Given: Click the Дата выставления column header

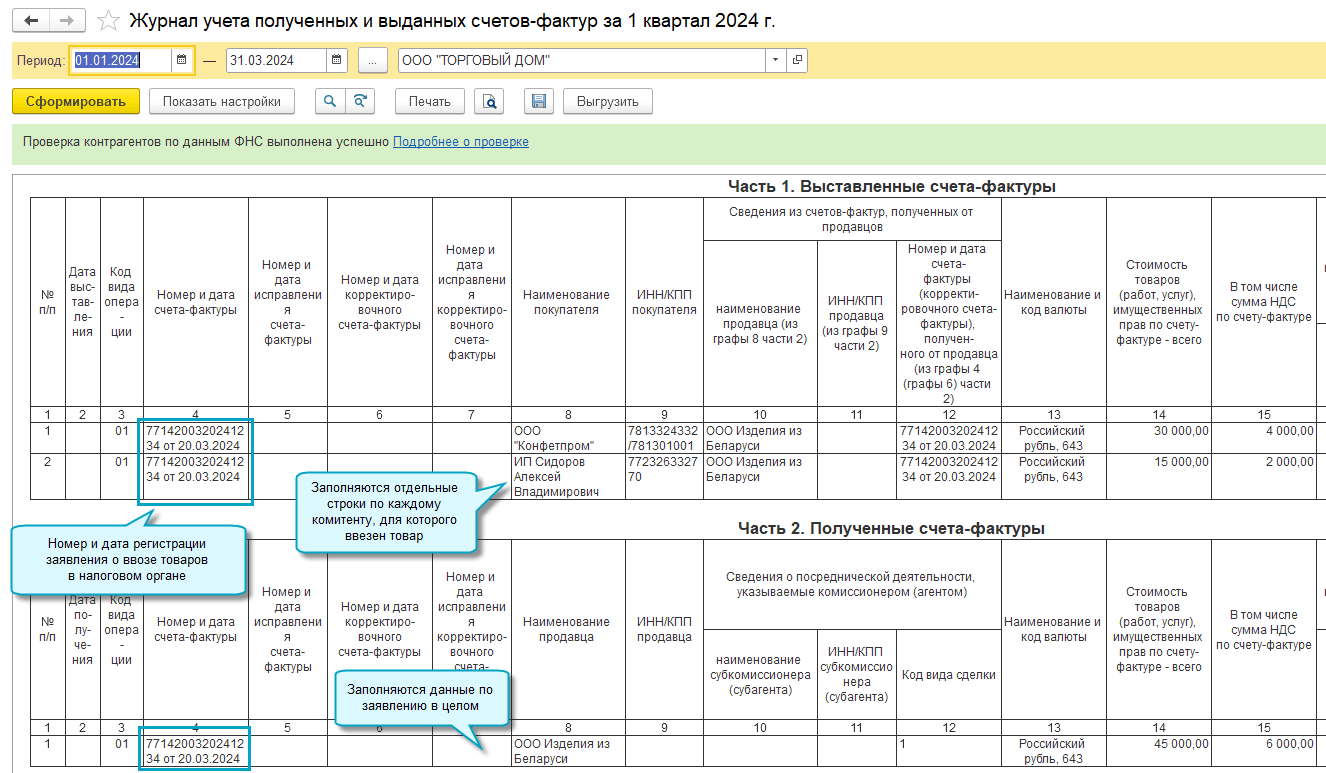Looking at the screenshot, I should tap(83, 302).
